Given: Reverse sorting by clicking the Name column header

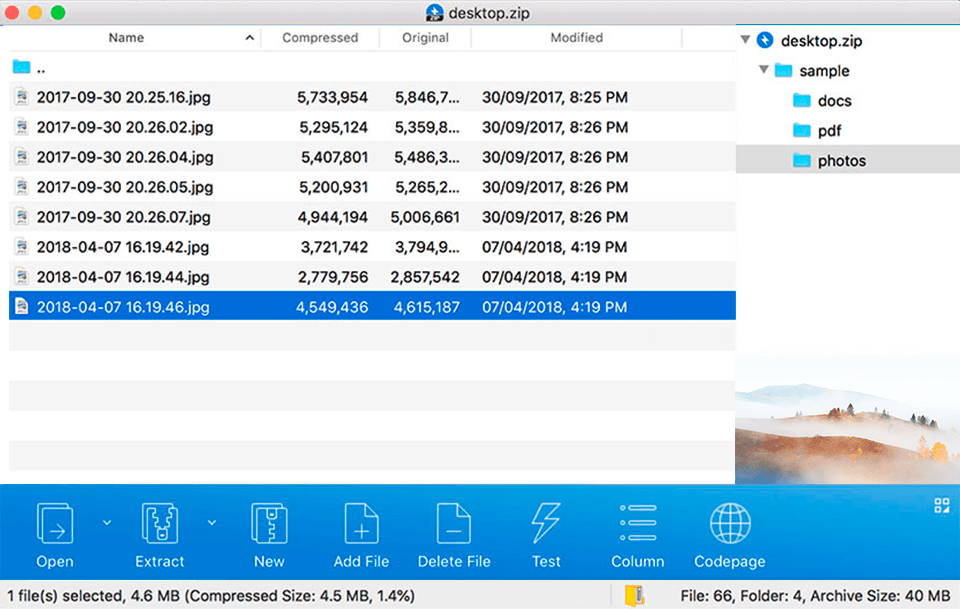Looking at the screenshot, I should pos(126,37).
